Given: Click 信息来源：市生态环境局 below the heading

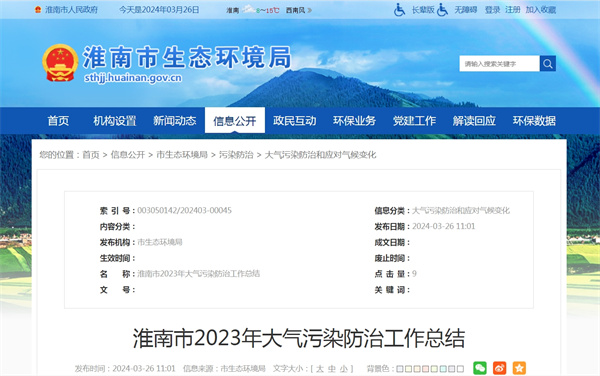Looking at the screenshot, I should pos(224,369).
